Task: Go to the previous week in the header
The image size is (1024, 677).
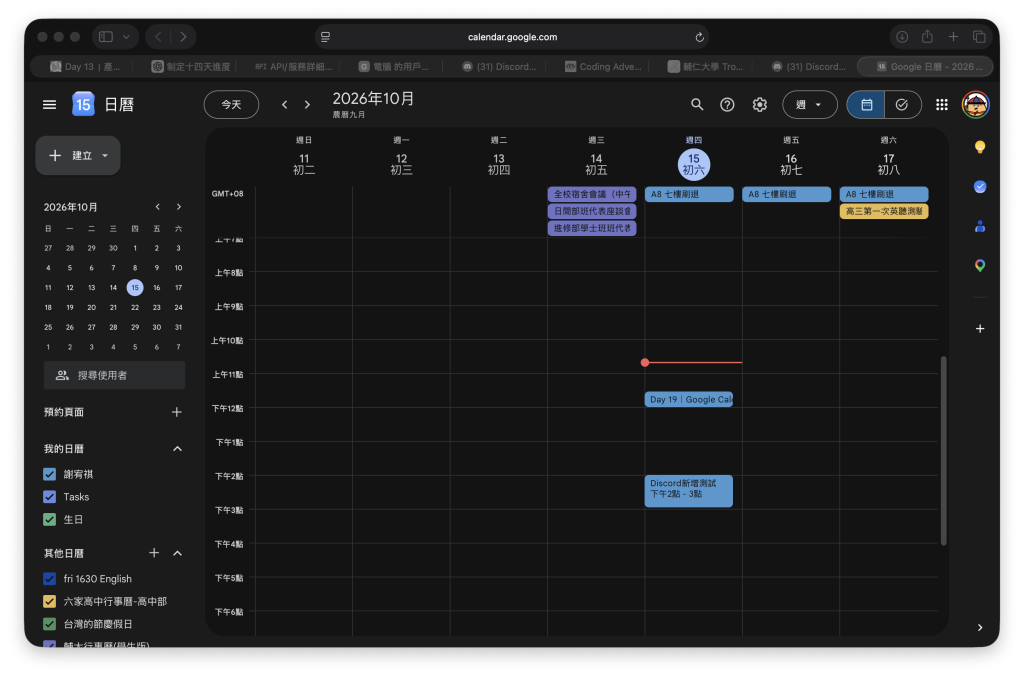Action: [x=285, y=104]
